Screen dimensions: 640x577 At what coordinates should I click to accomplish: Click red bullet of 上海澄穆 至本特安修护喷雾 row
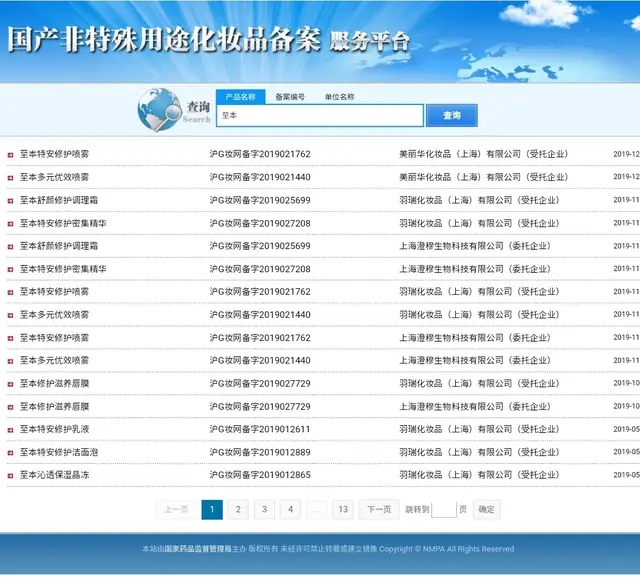tap(11, 338)
